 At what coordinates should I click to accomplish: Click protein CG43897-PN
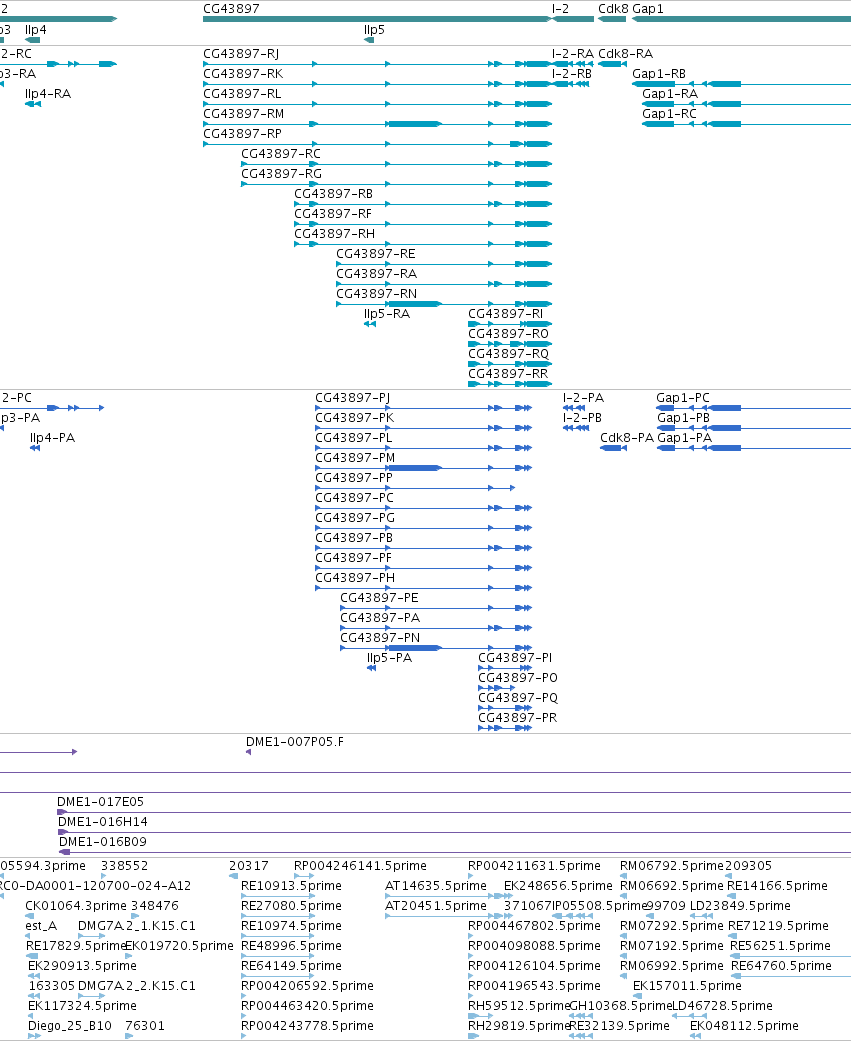pos(380,637)
